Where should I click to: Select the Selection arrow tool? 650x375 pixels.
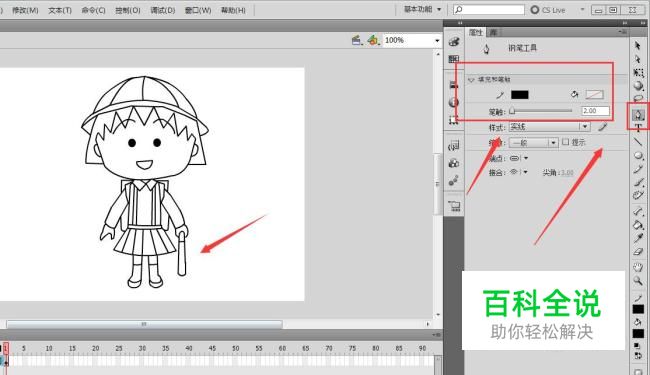click(638, 46)
